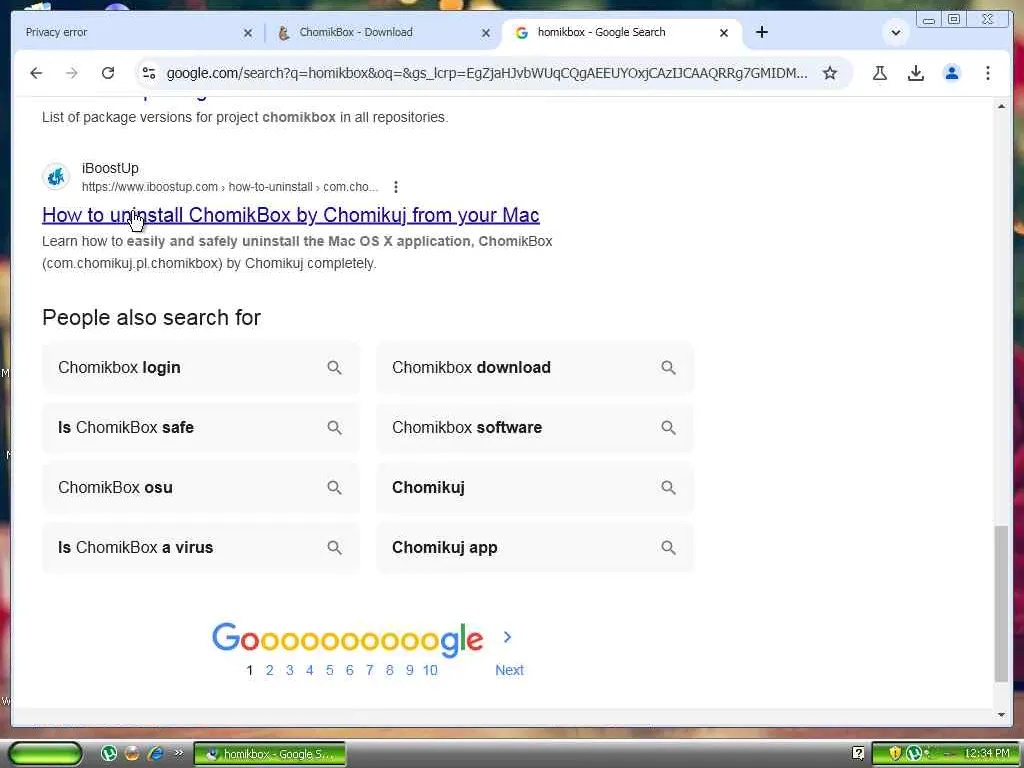The height and width of the screenshot is (768, 1024).
Task: Go to results page 7
Action: 370,670
